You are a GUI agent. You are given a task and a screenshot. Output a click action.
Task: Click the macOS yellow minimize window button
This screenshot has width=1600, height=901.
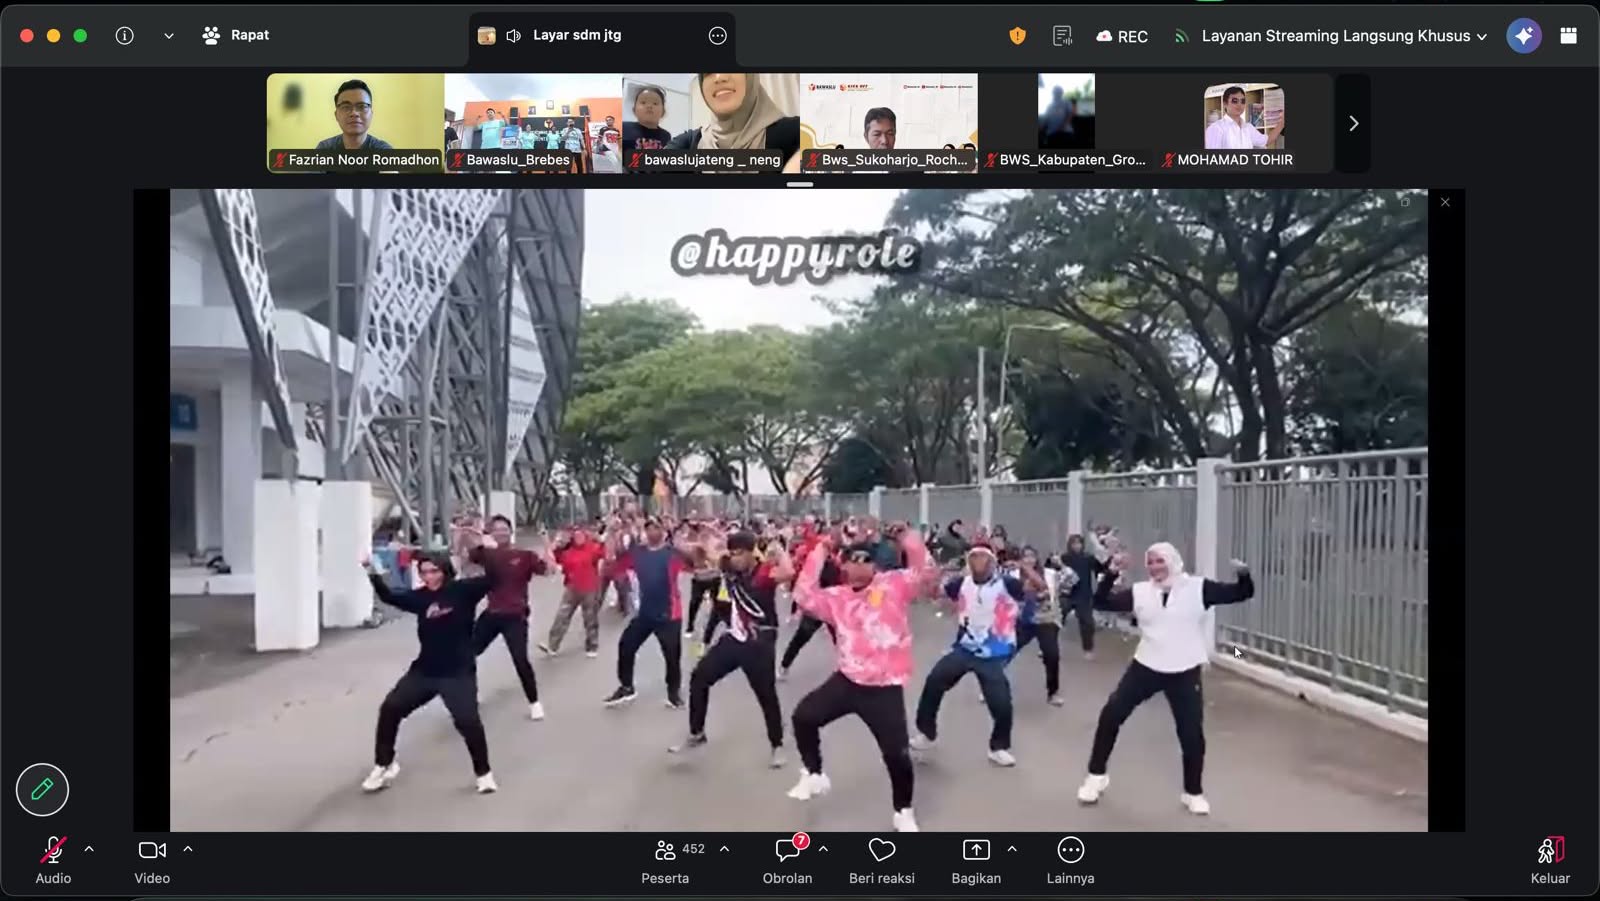point(53,35)
